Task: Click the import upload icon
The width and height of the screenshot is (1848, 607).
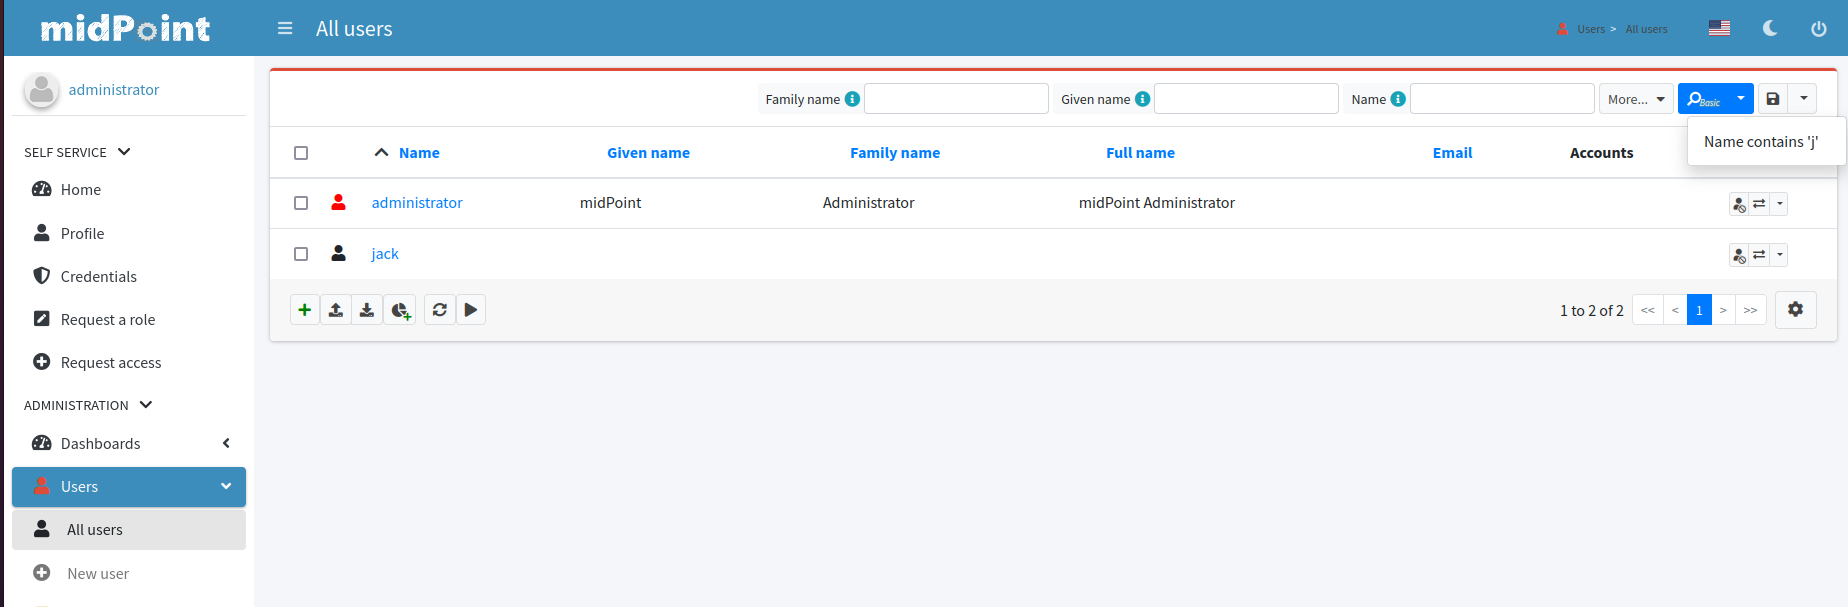Action: pyautogui.click(x=336, y=310)
